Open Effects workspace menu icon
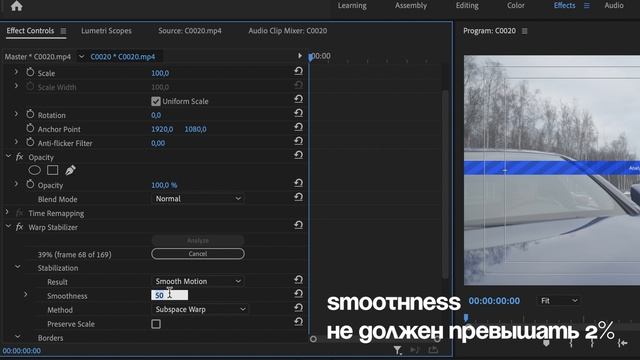Viewport: 640px width, 360px height. tap(587, 6)
